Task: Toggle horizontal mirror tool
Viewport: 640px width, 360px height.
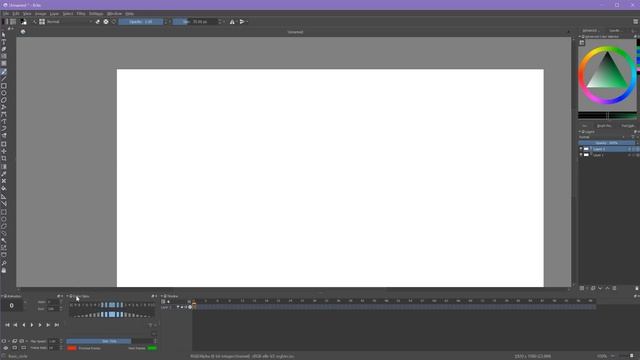Action: tap(232, 22)
